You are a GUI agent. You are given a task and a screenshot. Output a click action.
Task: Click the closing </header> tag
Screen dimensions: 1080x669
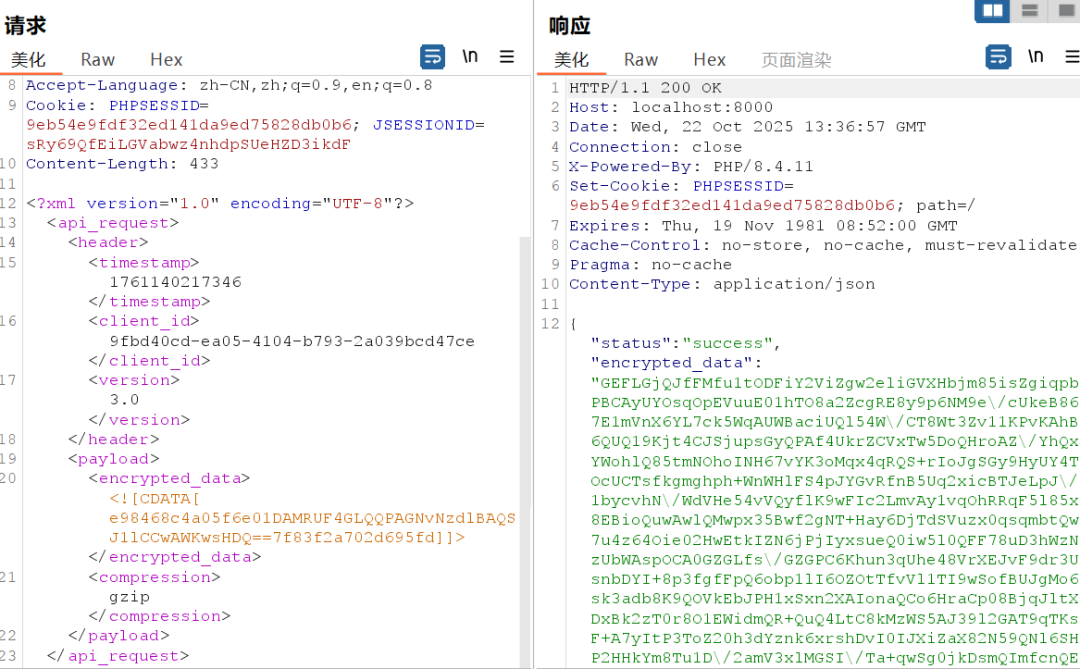click(114, 440)
